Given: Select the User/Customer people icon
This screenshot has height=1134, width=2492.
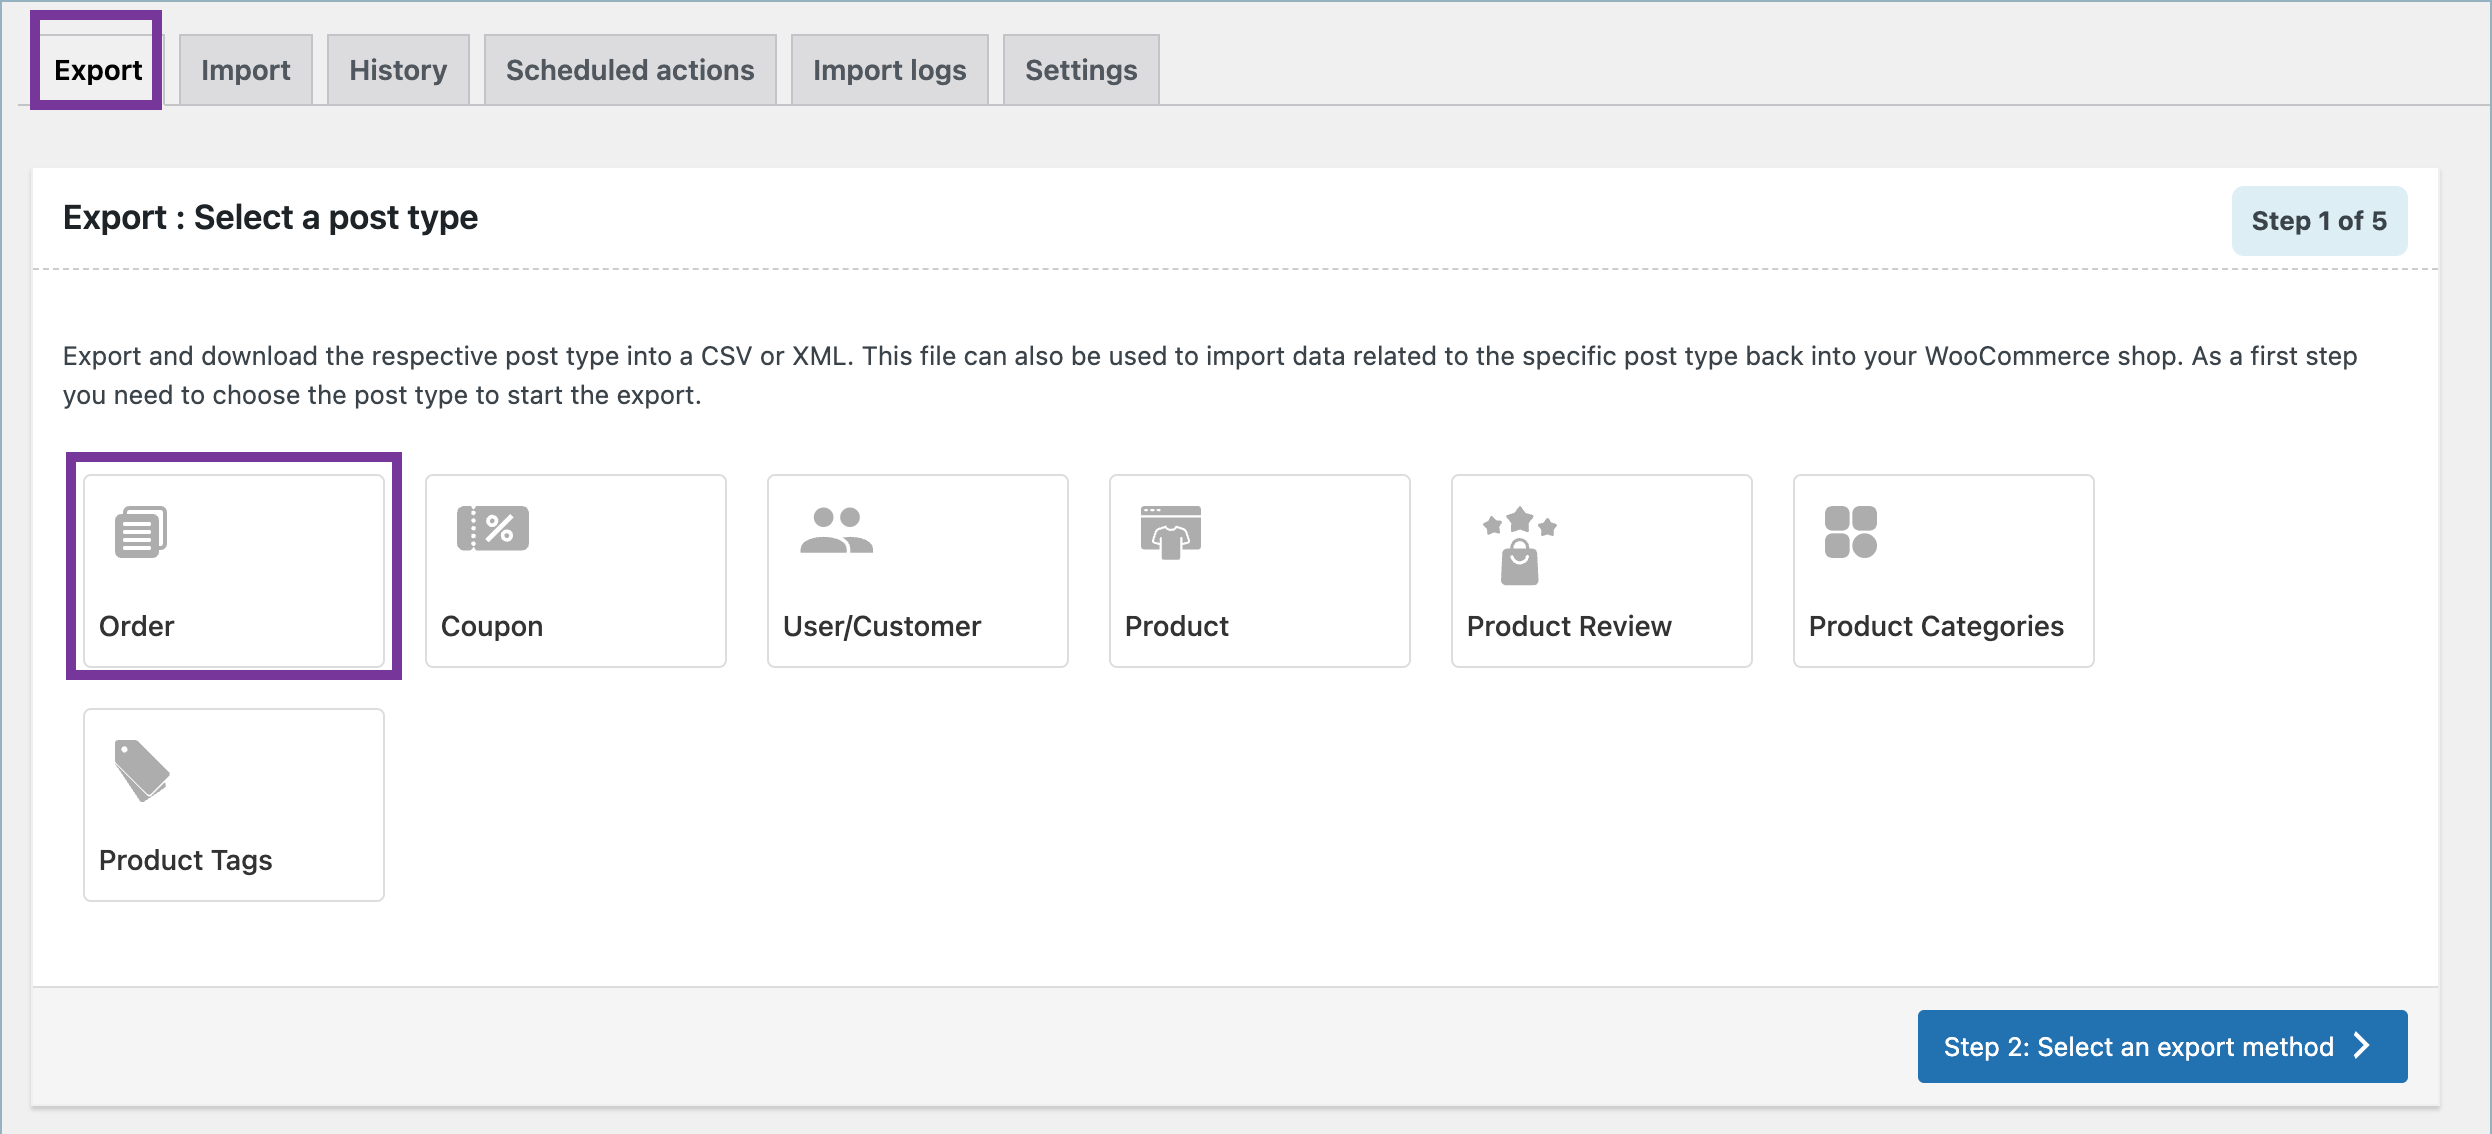Looking at the screenshot, I should click(x=837, y=530).
